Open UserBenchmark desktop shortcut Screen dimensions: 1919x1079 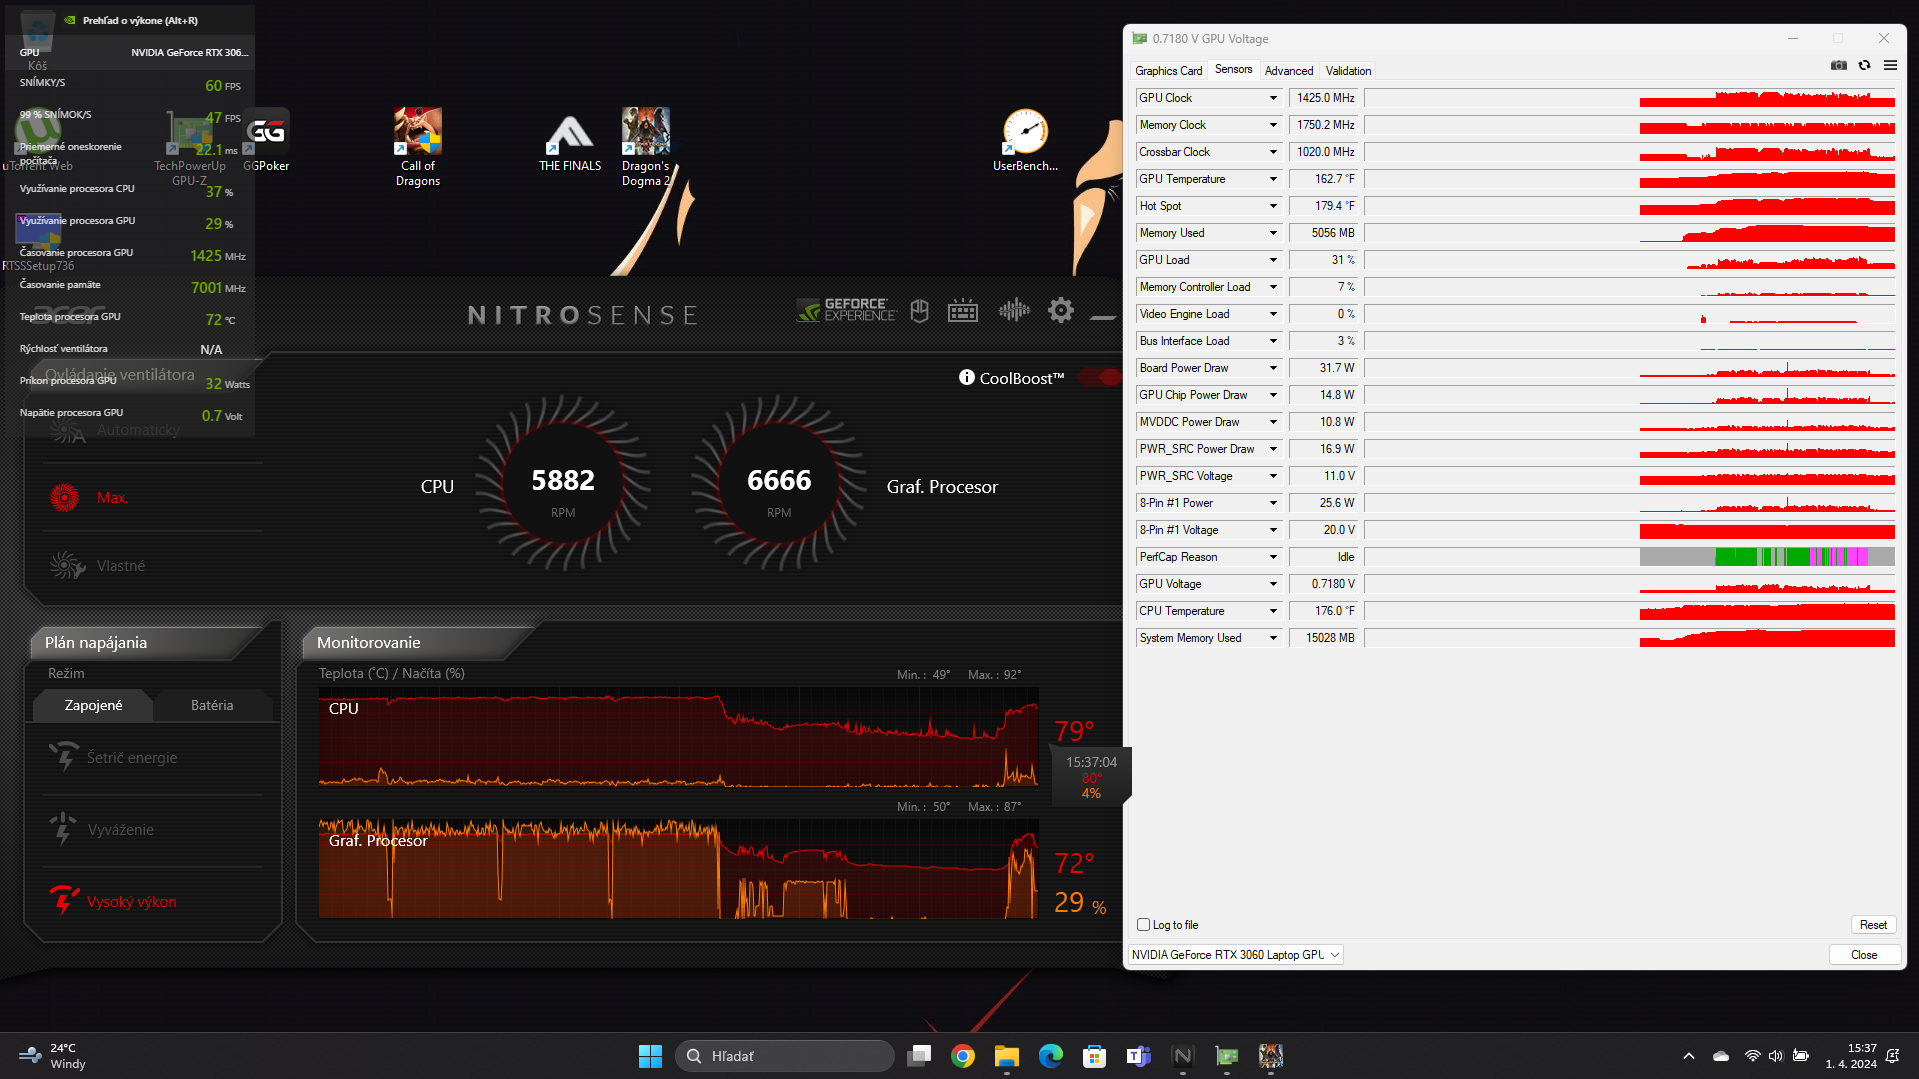point(1025,141)
